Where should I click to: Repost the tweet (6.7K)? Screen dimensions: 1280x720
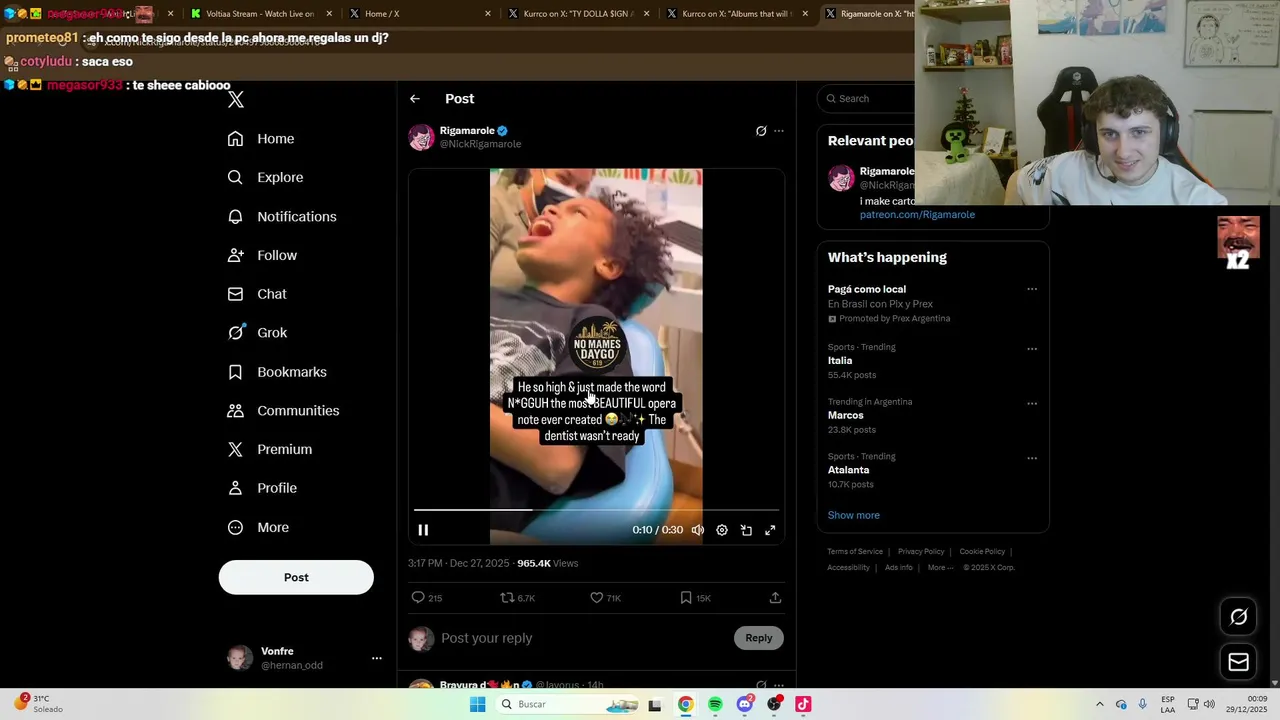point(518,598)
